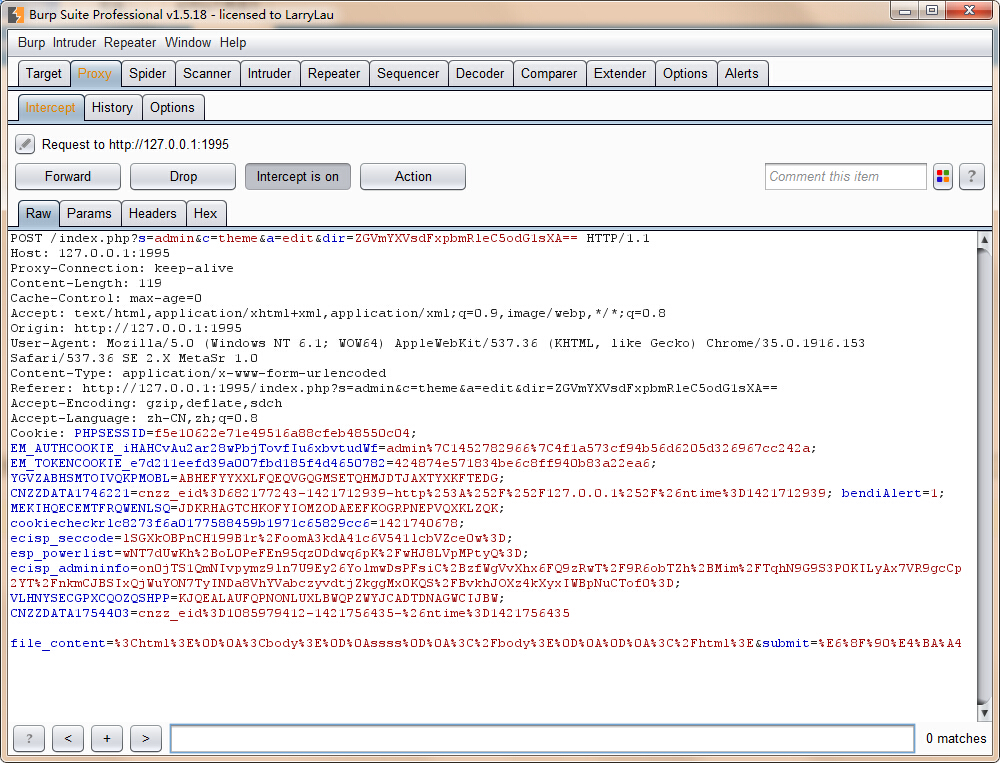Image resolution: width=1000 pixels, height=763 pixels.
Task: Click the search text input field
Action: pyautogui.click(x=542, y=738)
